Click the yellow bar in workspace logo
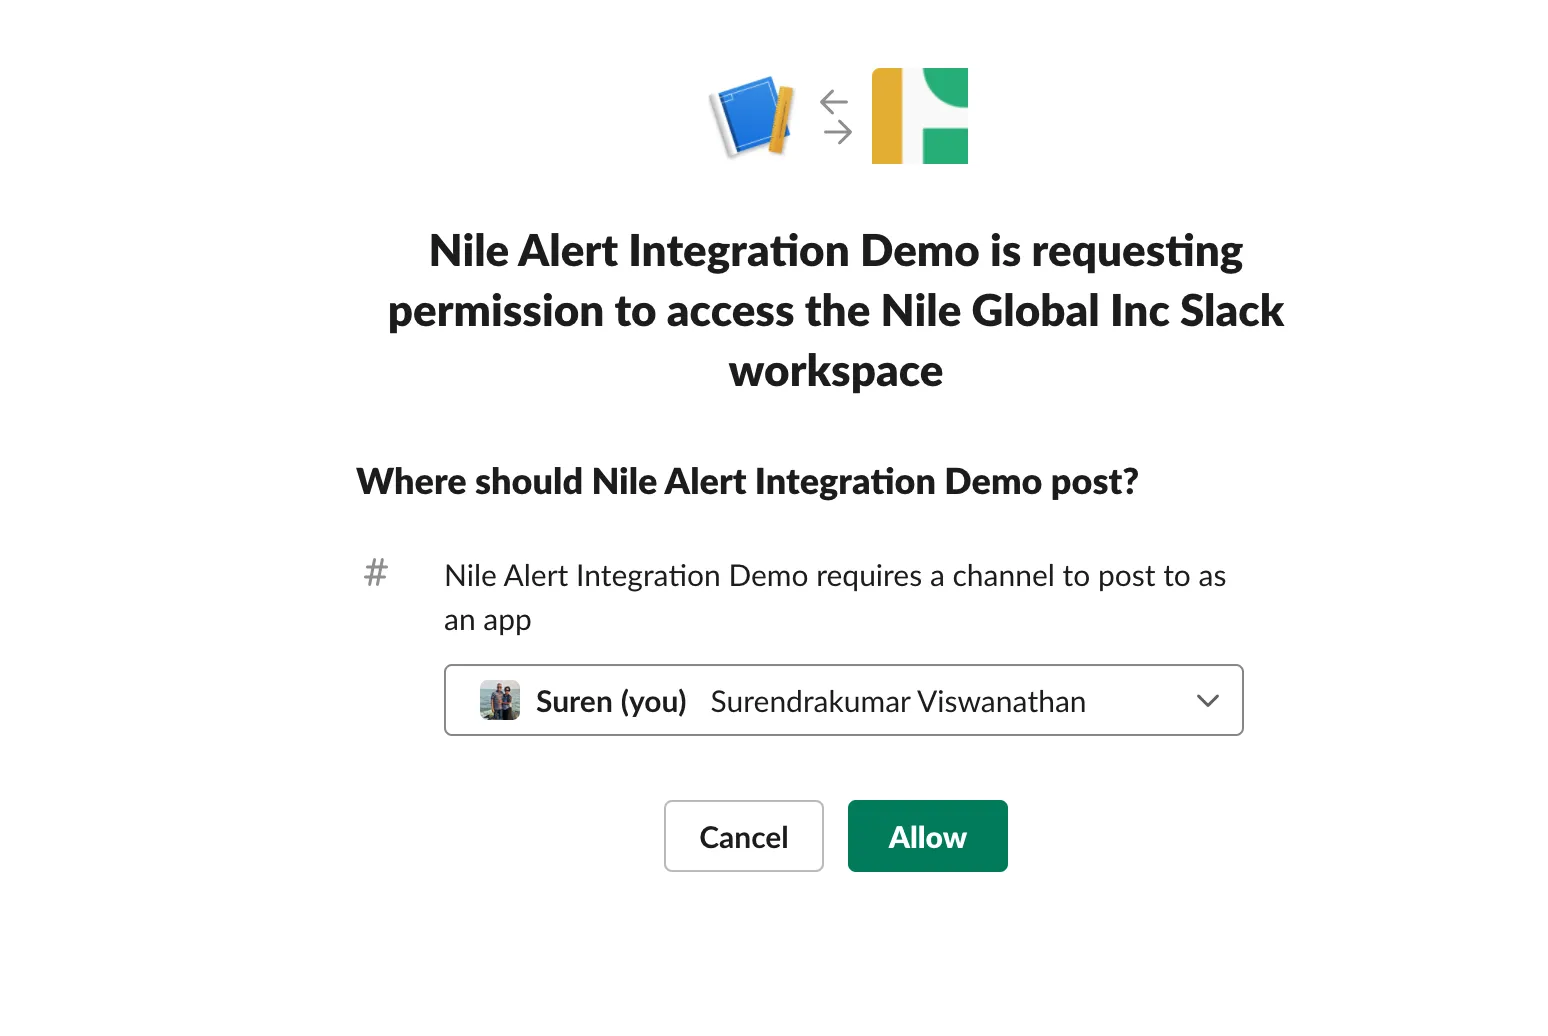Image resolution: width=1548 pixels, height=1036 pixels. 887,116
